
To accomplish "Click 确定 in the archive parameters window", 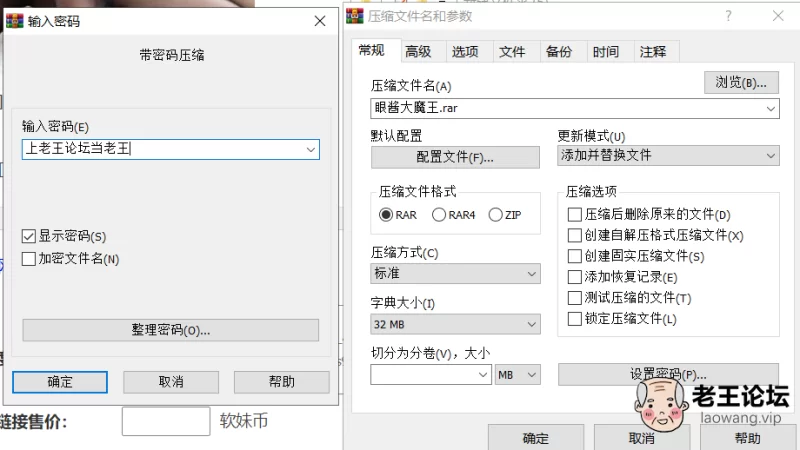I will (536, 438).
